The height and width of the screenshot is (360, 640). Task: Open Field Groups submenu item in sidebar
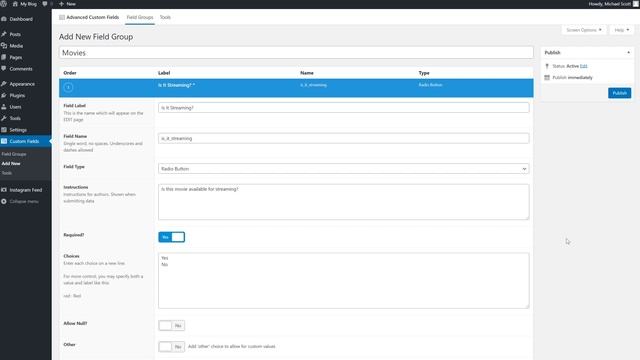pyautogui.click(x=14, y=154)
